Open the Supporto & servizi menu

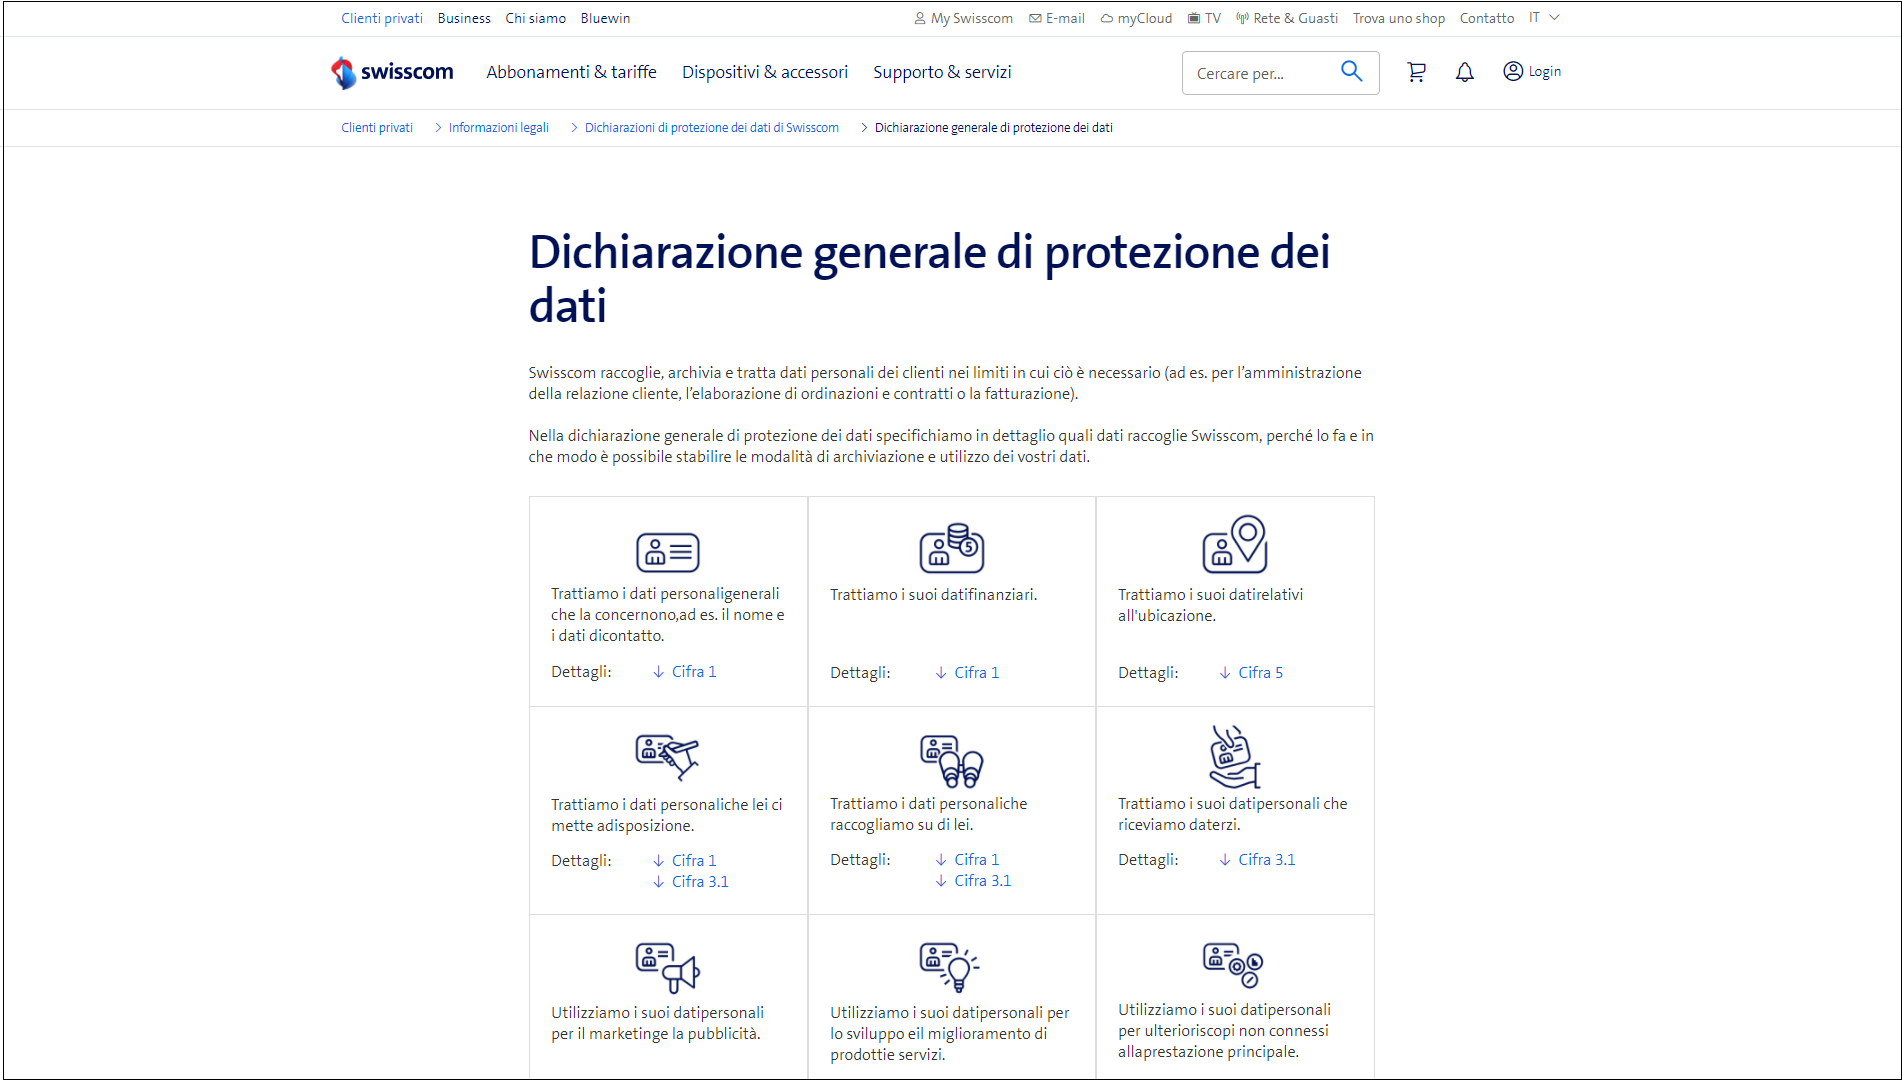(941, 71)
